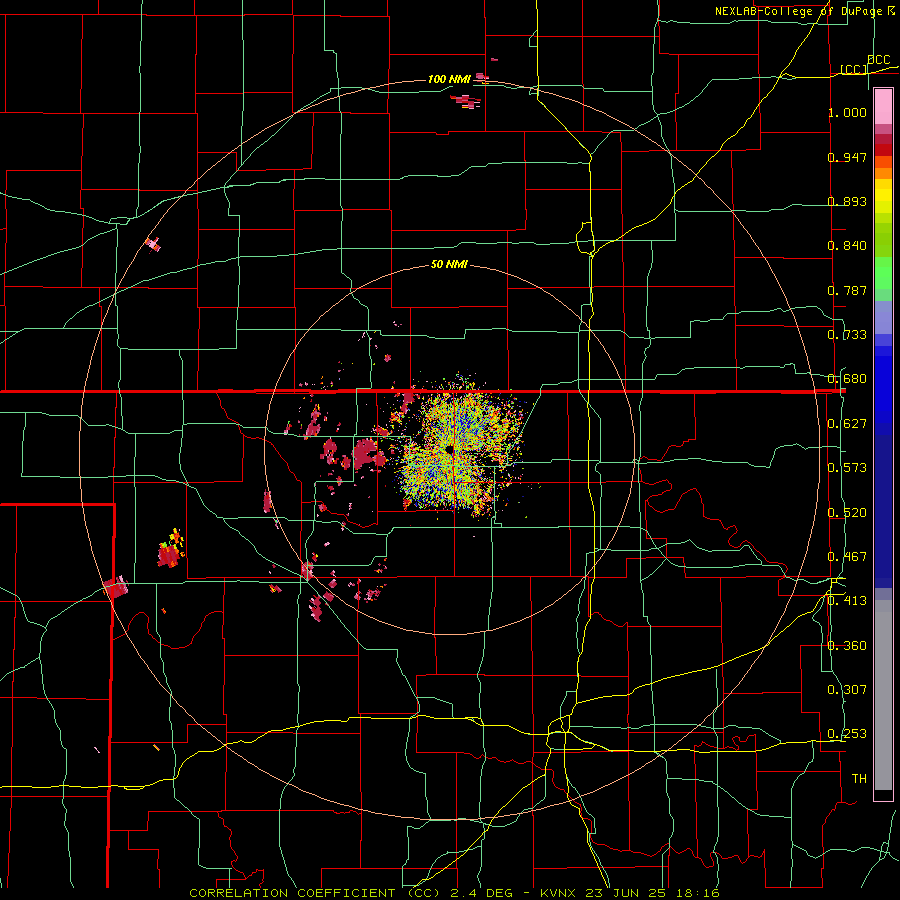Click the 0.787 color scale value
The height and width of the screenshot is (900, 900).
[847, 290]
